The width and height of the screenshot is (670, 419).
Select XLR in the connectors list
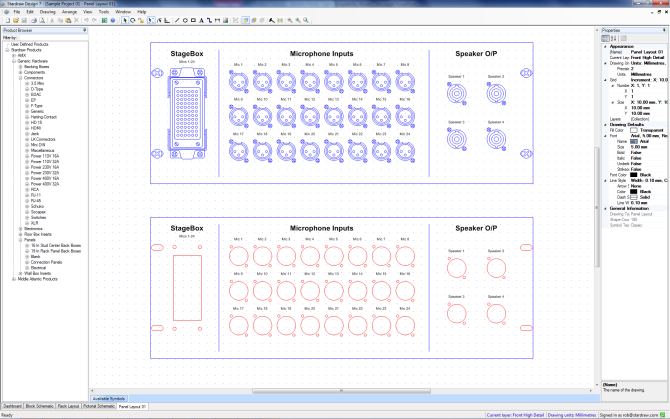[x=35, y=222]
